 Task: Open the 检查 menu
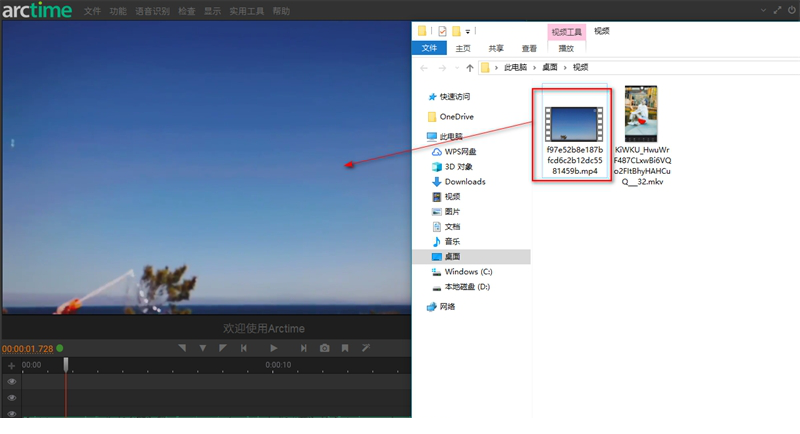pyautogui.click(x=187, y=11)
